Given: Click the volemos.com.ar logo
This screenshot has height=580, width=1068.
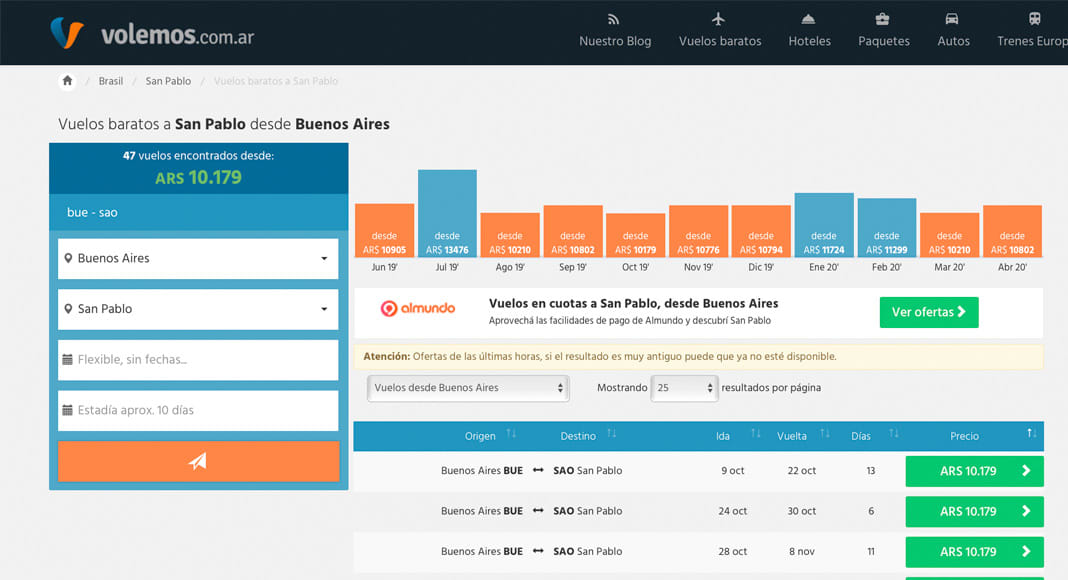Looking at the screenshot, I should point(152,33).
